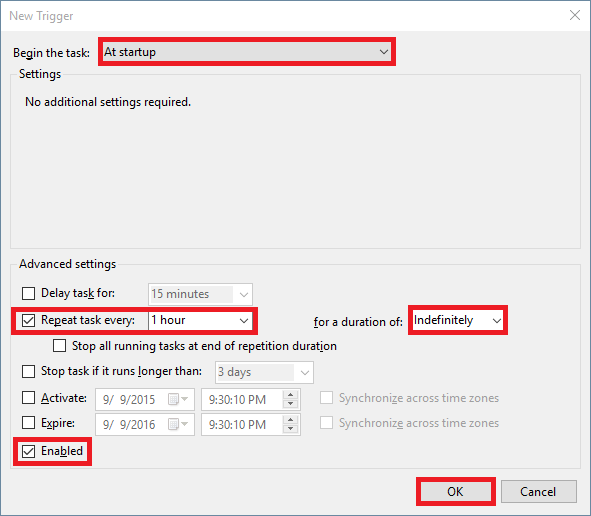The width and height of the screenshot is (591, 516).
Task: Tick the Activate checkbox
Action: (29, 398)
